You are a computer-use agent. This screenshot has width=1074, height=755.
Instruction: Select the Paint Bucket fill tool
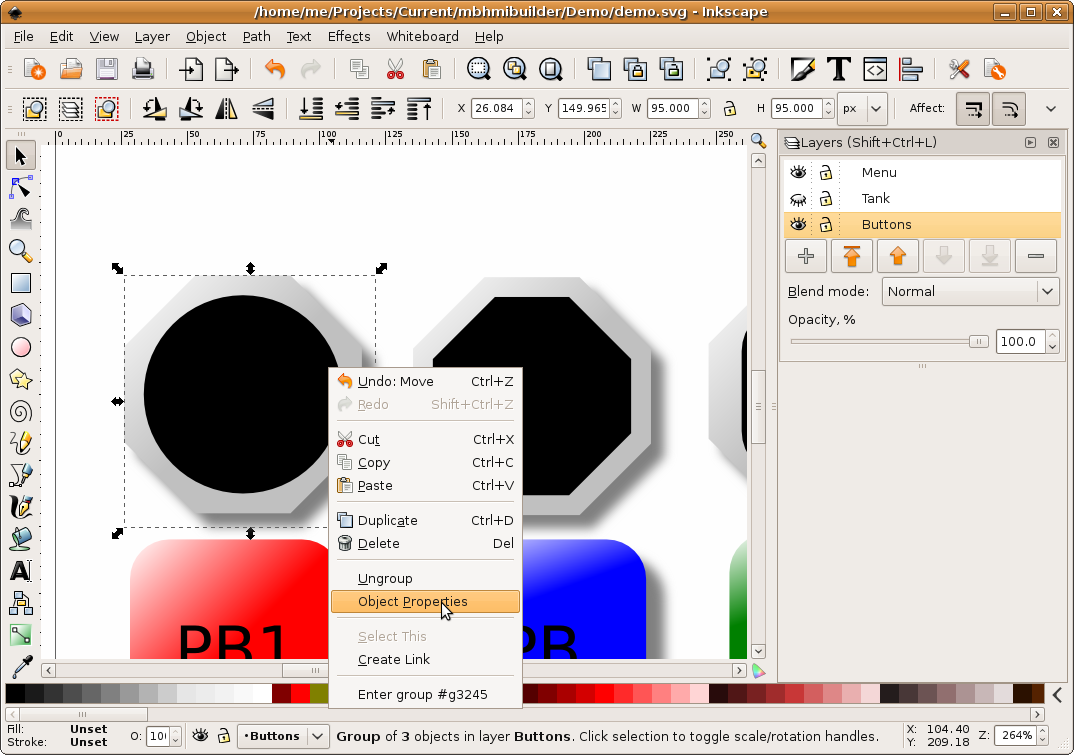point(21,539)
